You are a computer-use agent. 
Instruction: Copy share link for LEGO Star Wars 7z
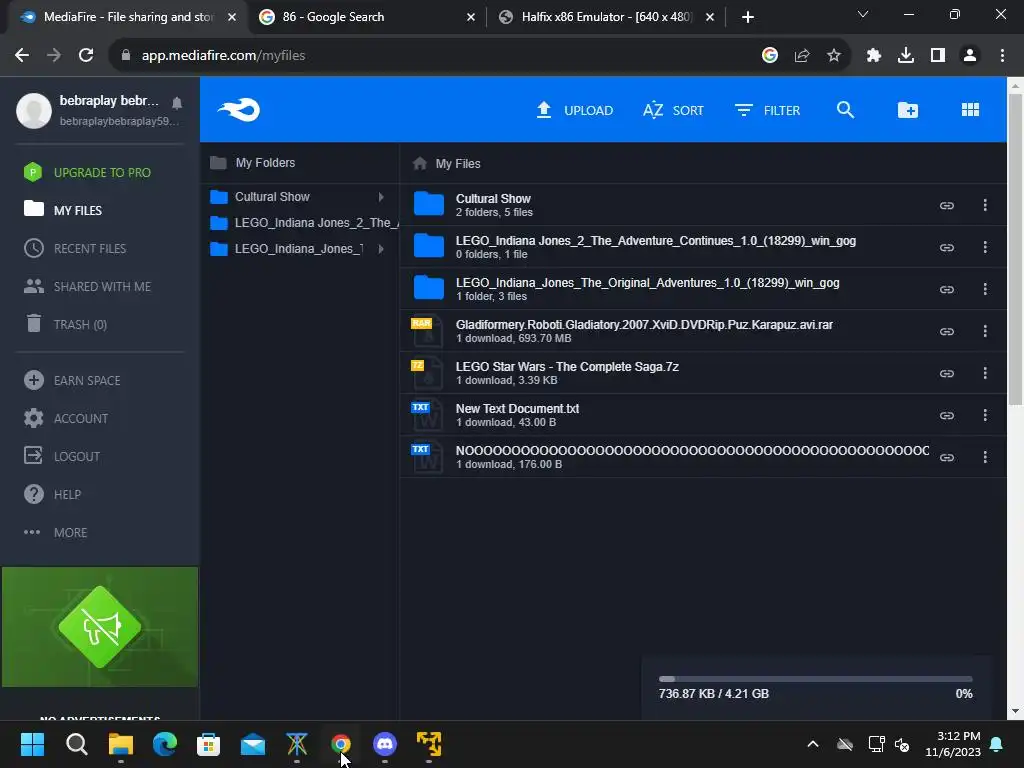(x=946, y=374)
